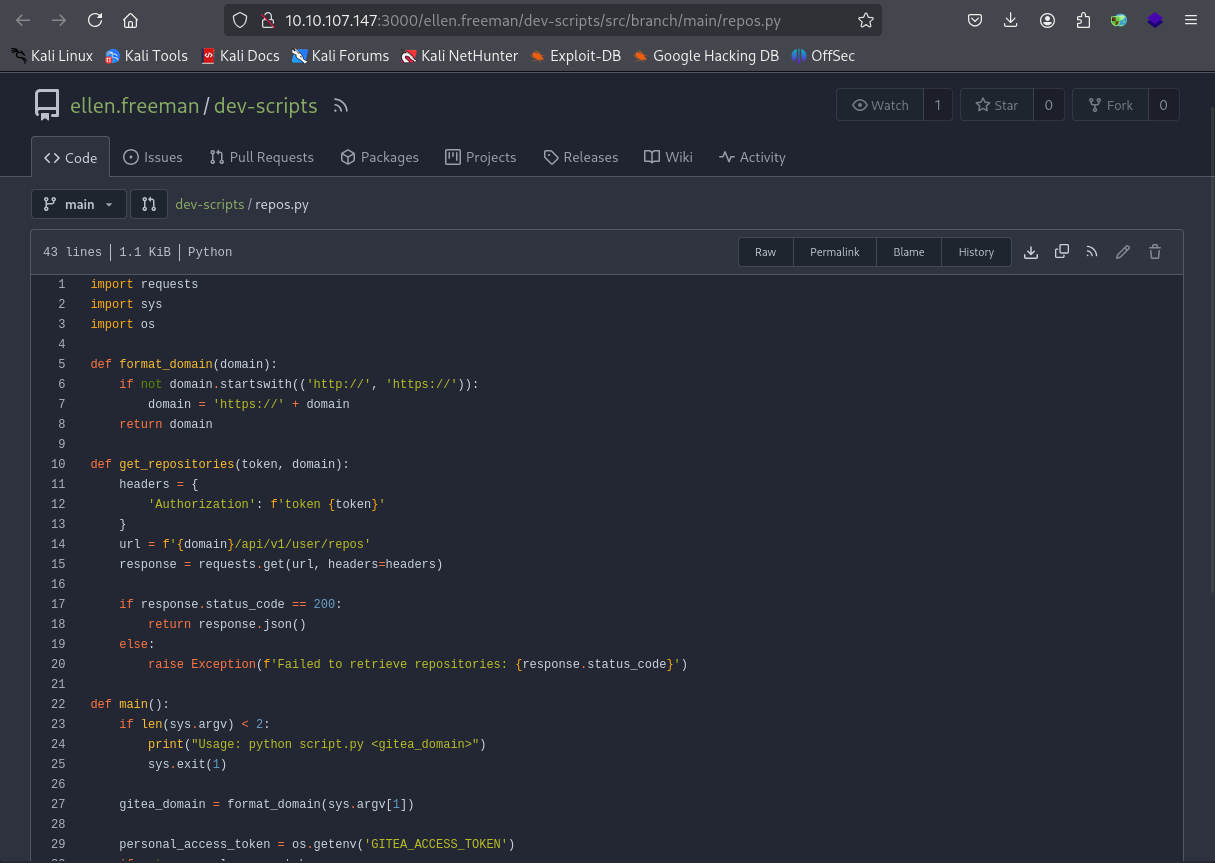Open the colorful globe extension icon

tap(1119, 20)
